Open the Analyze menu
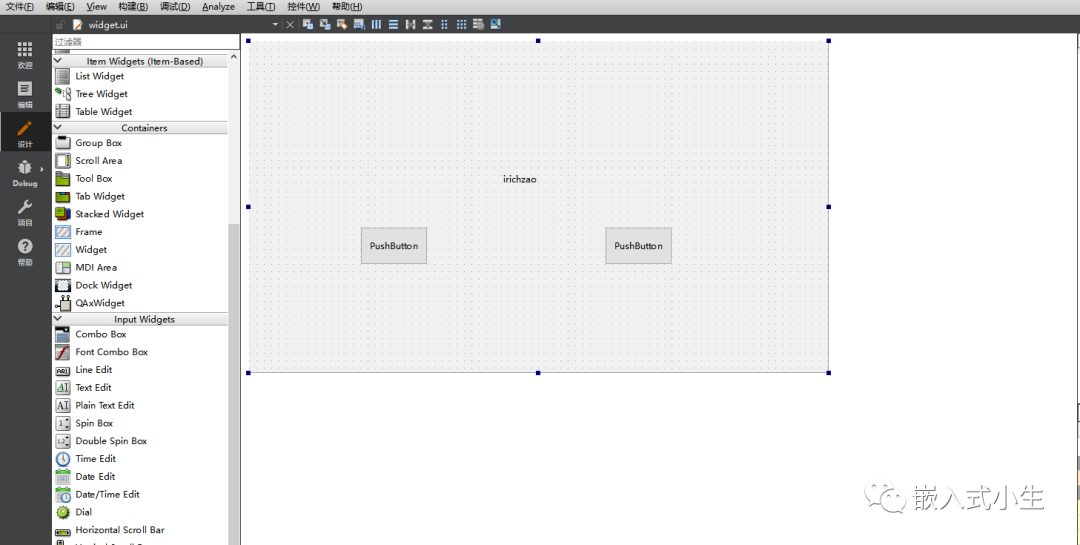Viewport: 1080px width, 545px height. [218, 6]
